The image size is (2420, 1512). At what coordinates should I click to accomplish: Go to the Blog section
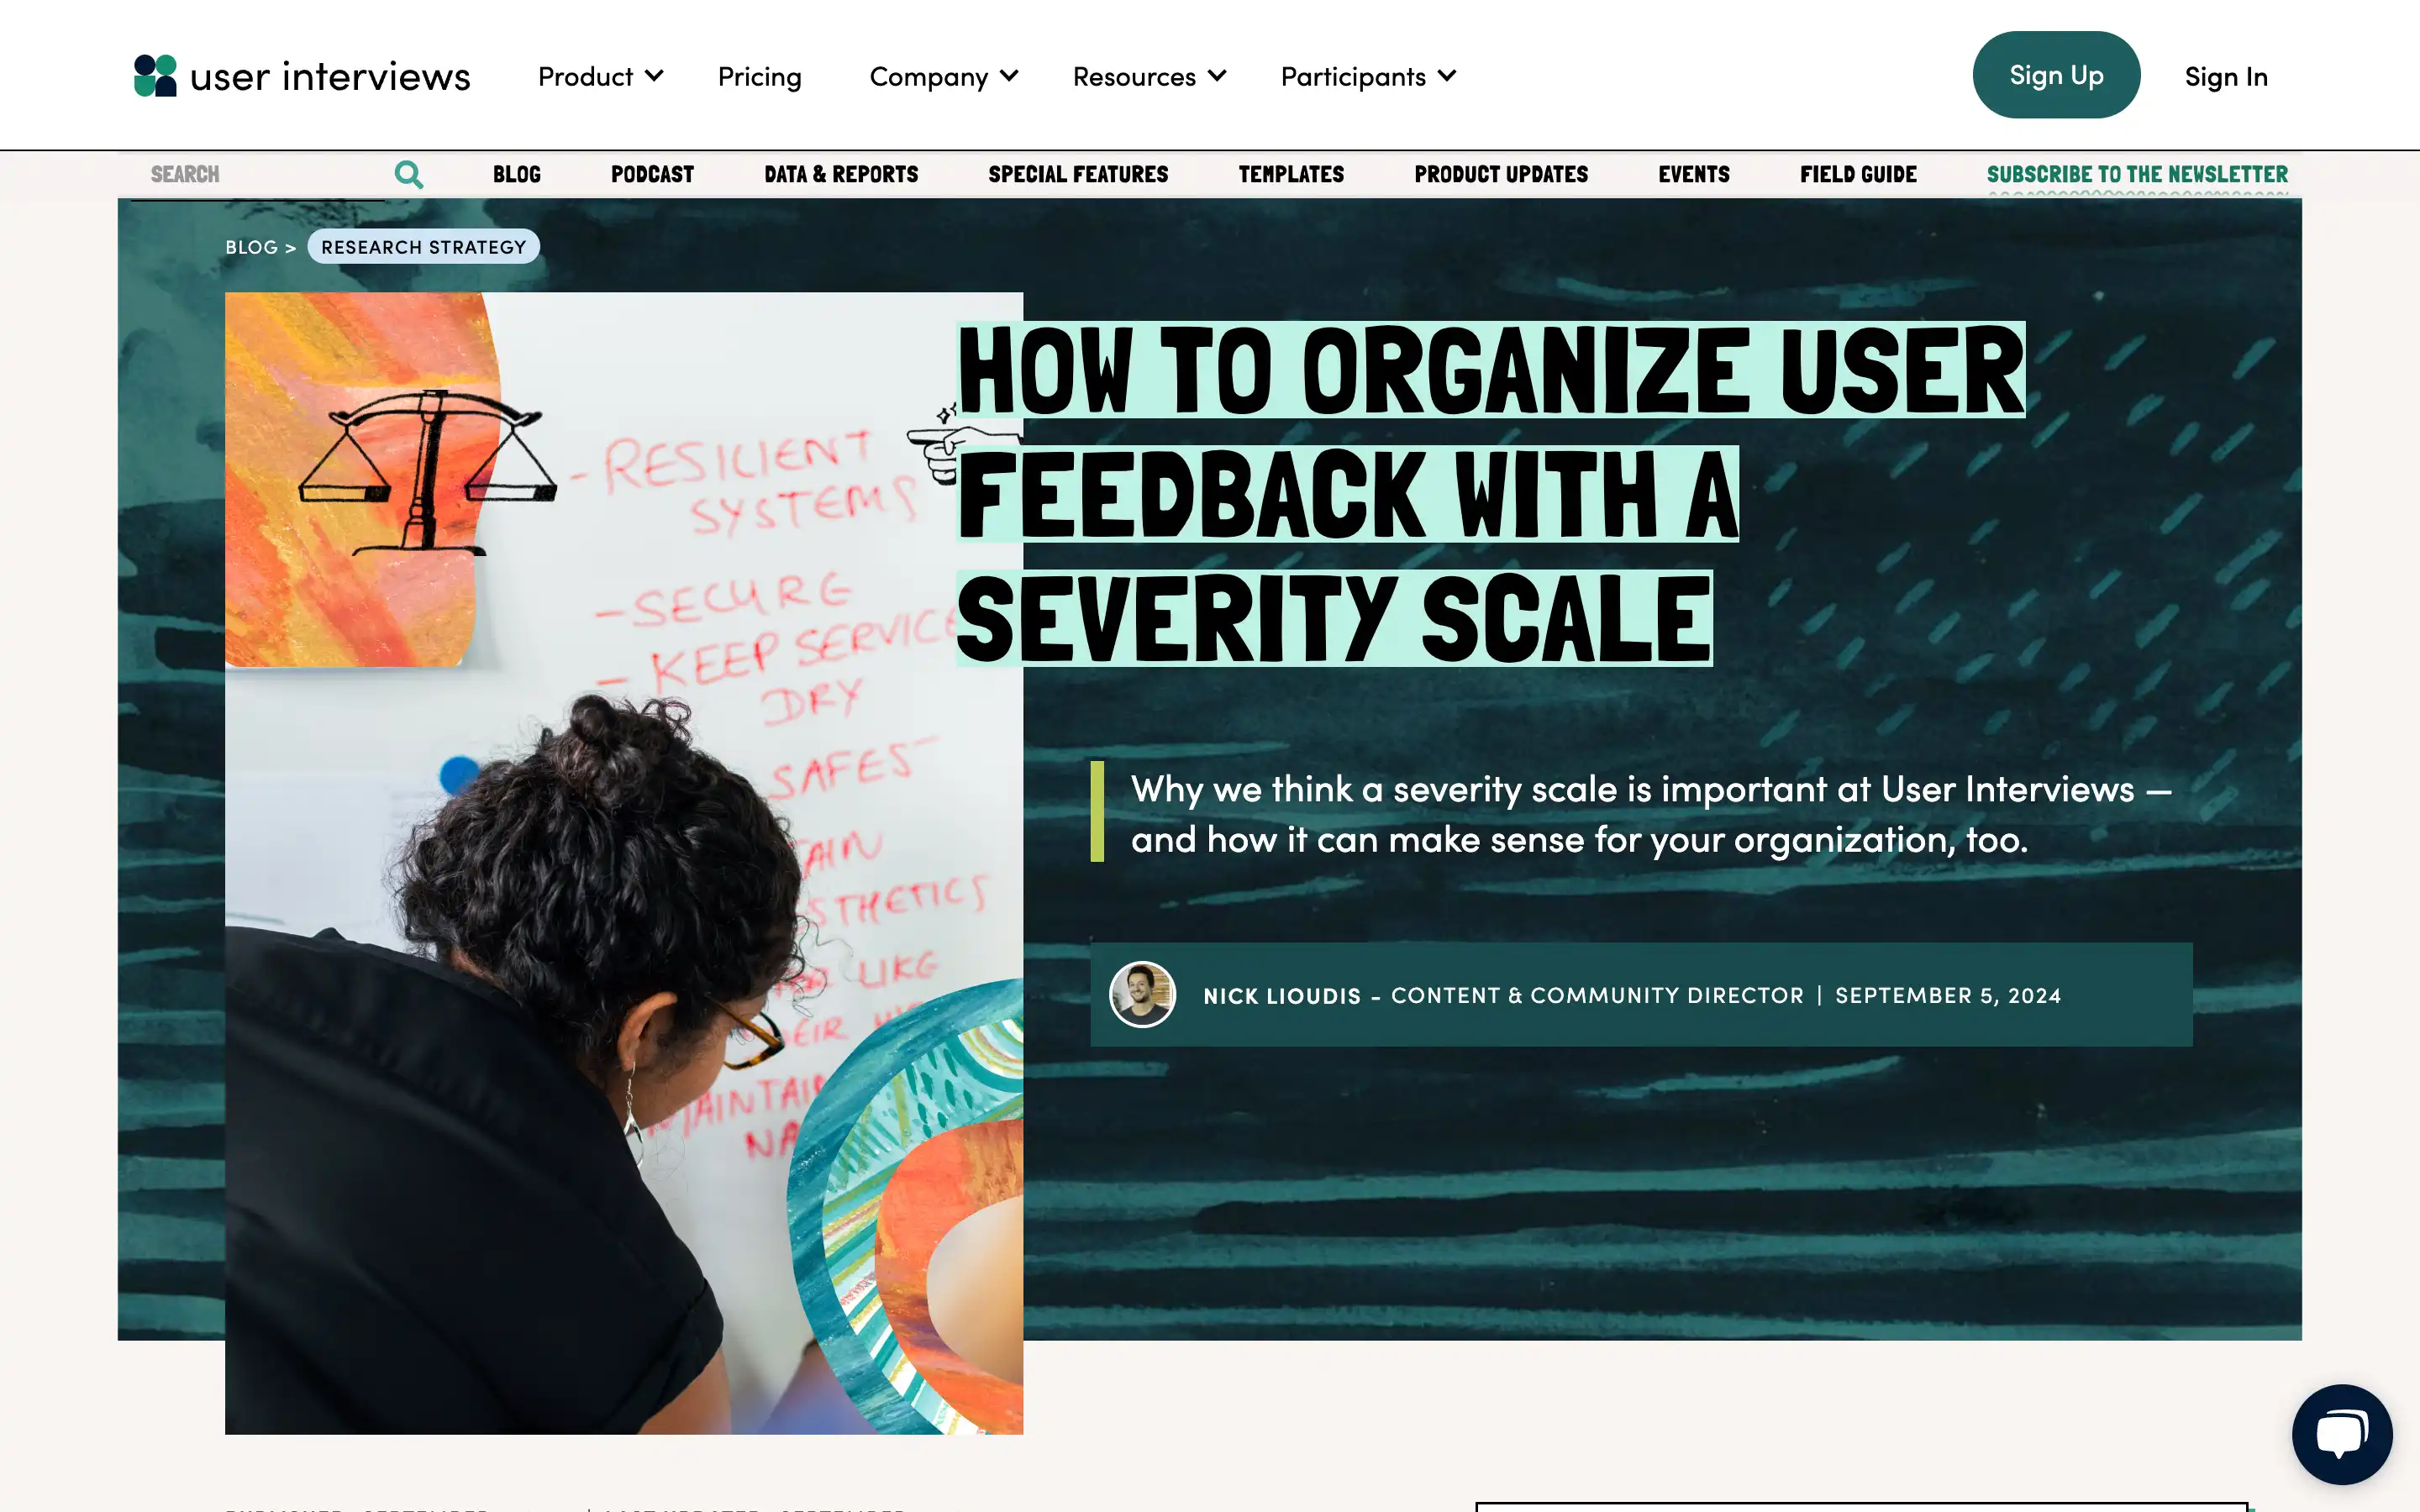516,174
